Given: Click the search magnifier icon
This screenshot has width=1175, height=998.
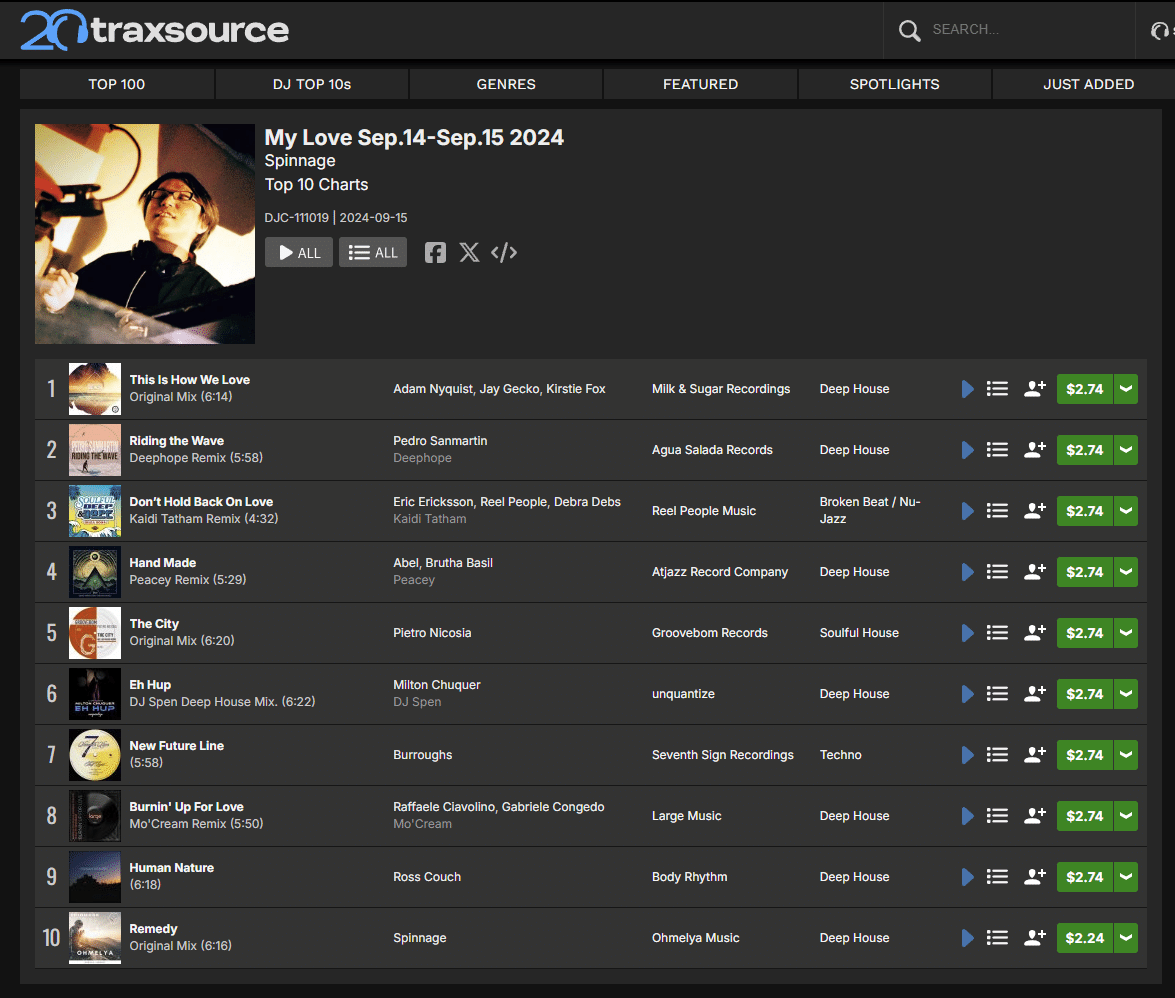Looking at the screenshot, I should (910, 30).
